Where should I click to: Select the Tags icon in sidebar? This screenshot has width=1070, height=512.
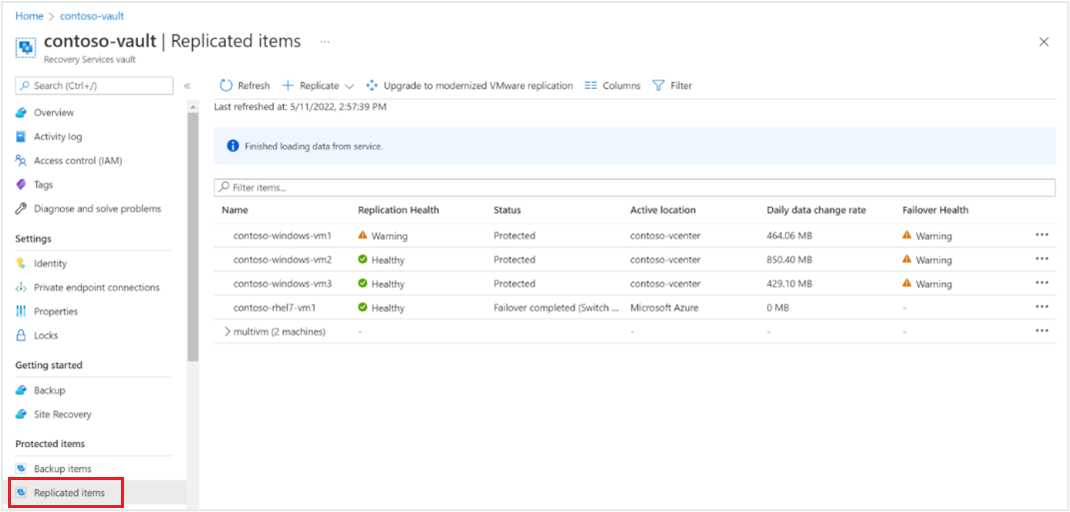pyautogui.click(x=21, y=185)
